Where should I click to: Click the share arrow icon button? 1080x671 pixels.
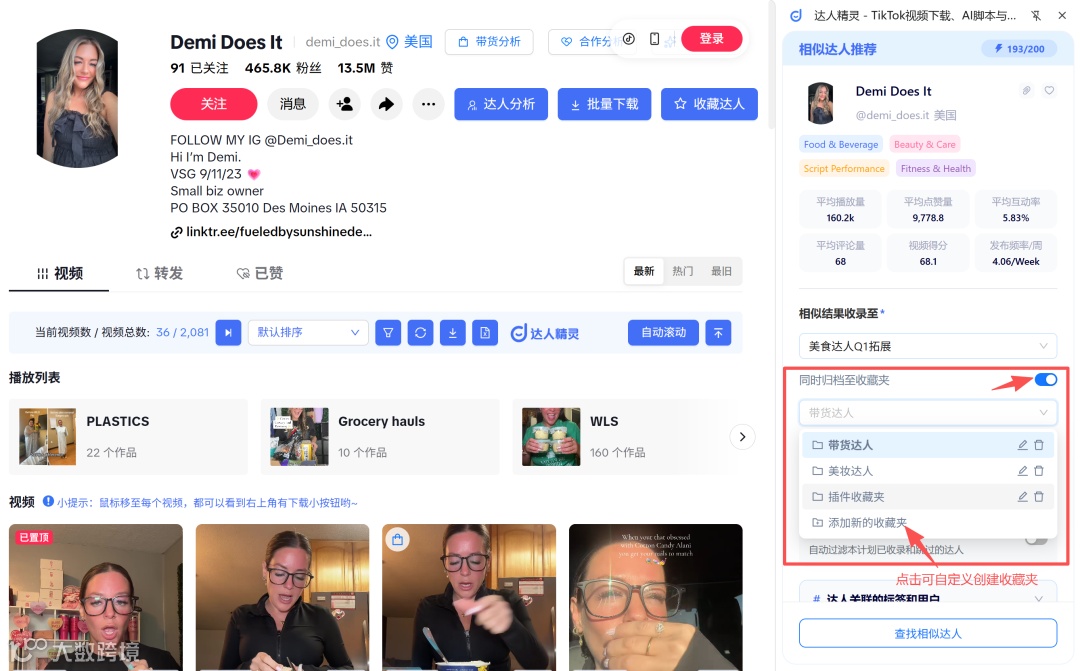(x=386, y=104)
